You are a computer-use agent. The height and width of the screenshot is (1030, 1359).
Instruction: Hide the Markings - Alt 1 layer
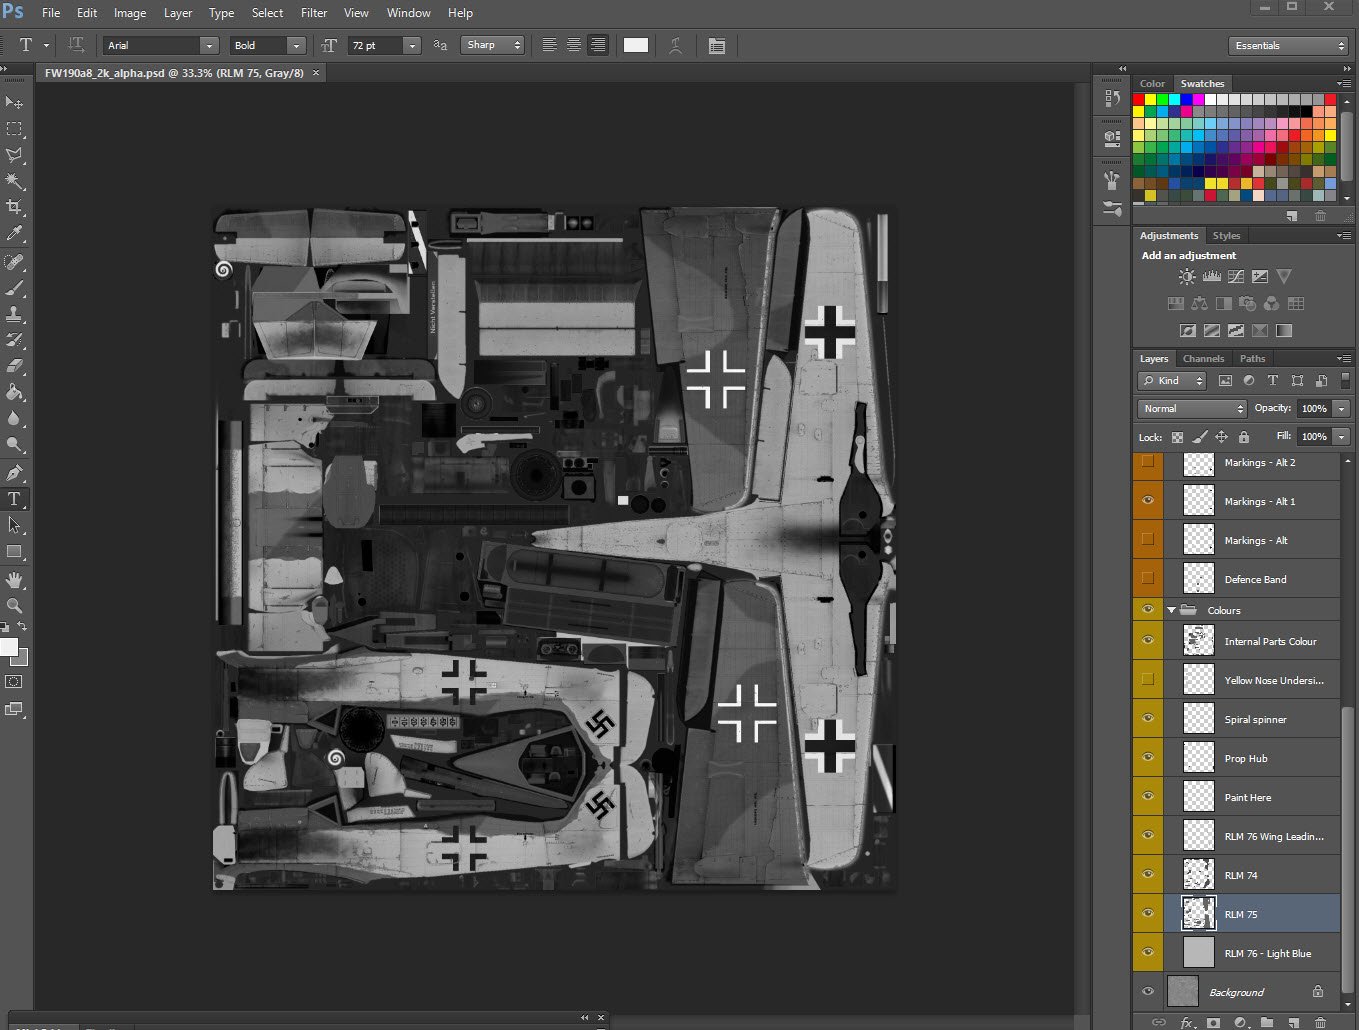pos(1148,501)
